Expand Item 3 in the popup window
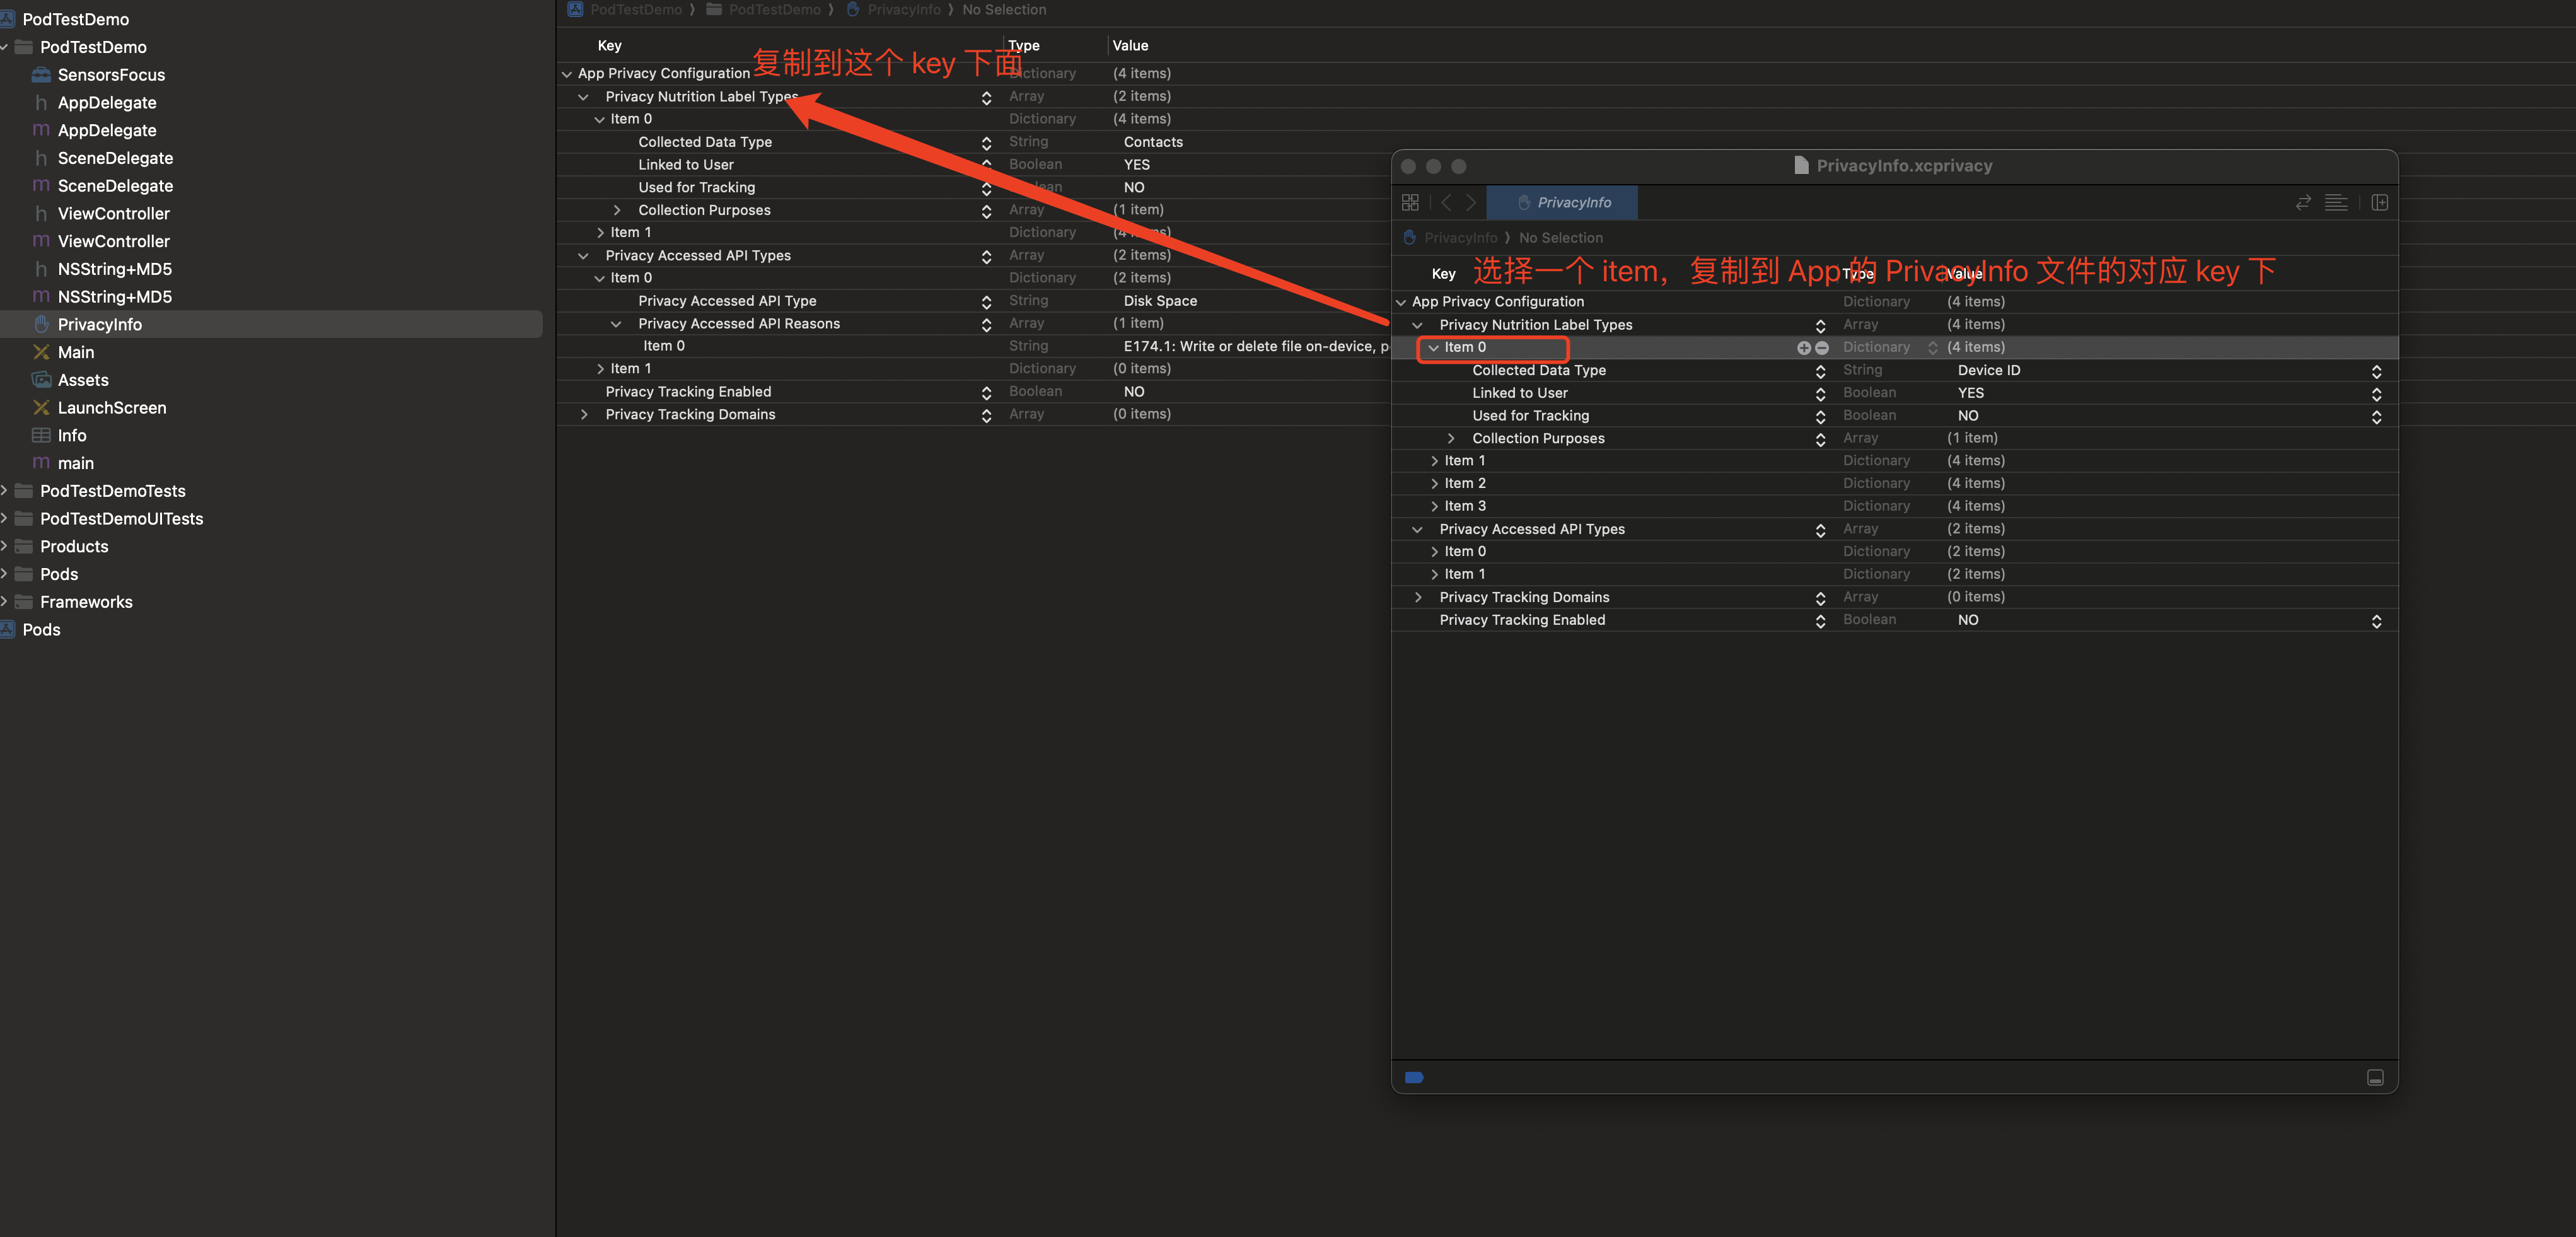Viewport: 2576px width, 1237px height. tap(1434, 507)
